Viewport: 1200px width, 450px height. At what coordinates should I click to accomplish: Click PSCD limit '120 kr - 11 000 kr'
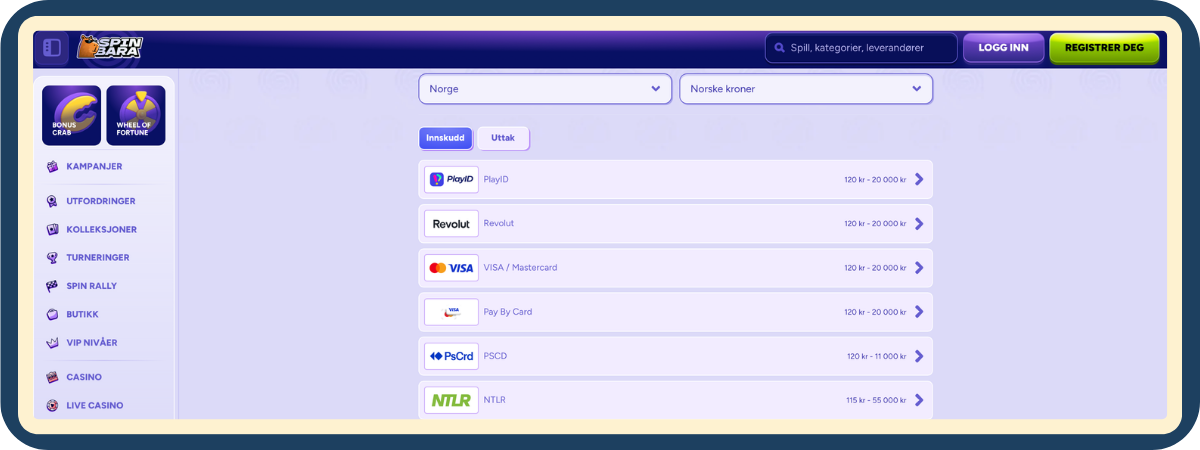point(877,356)
